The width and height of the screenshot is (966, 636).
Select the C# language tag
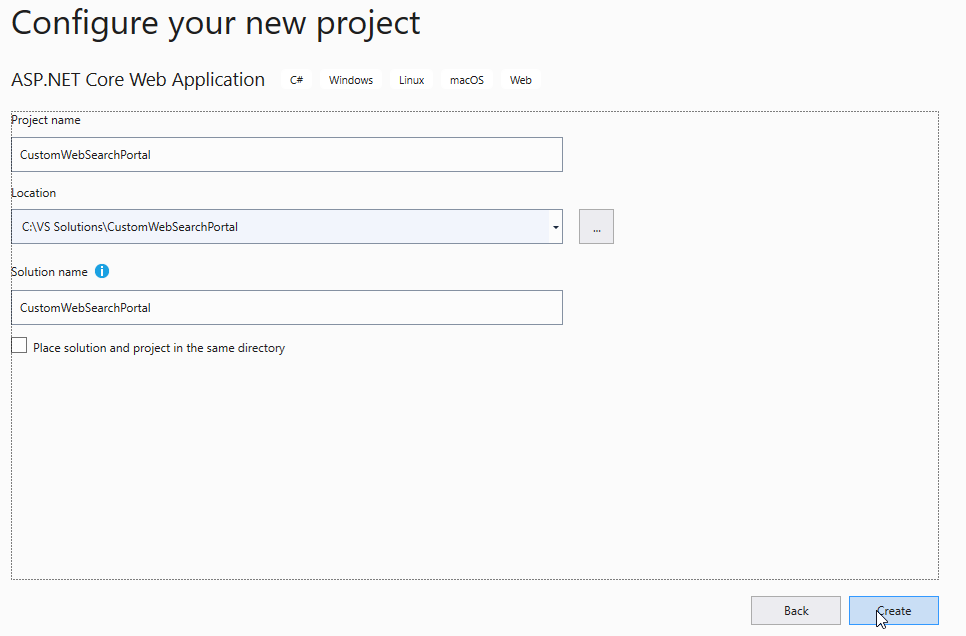296,80
